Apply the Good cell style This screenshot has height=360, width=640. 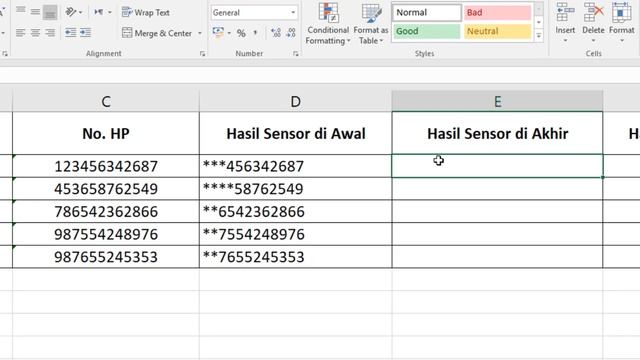click(427, 31)
